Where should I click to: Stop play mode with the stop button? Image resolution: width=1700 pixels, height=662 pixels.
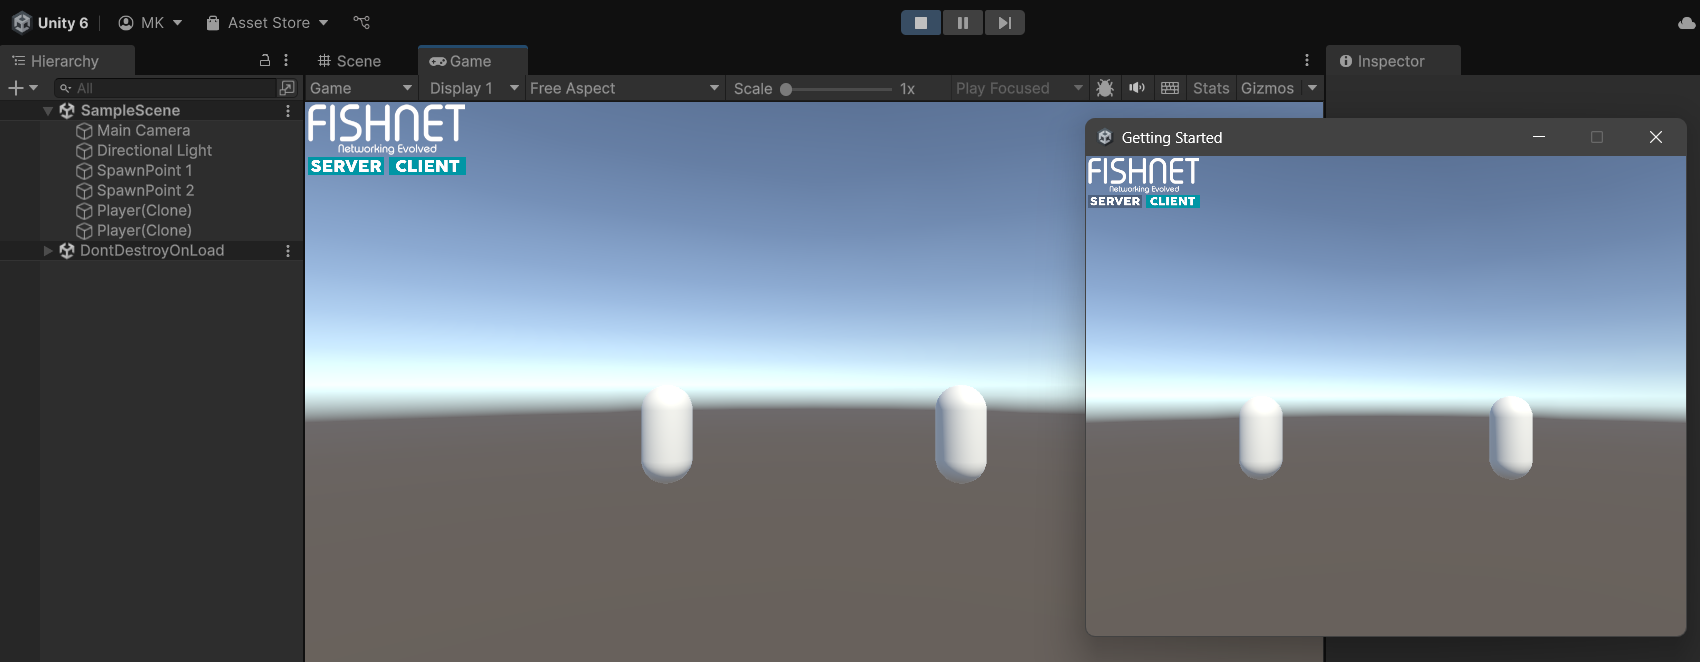pyautogui.click(x=921, y=22)
